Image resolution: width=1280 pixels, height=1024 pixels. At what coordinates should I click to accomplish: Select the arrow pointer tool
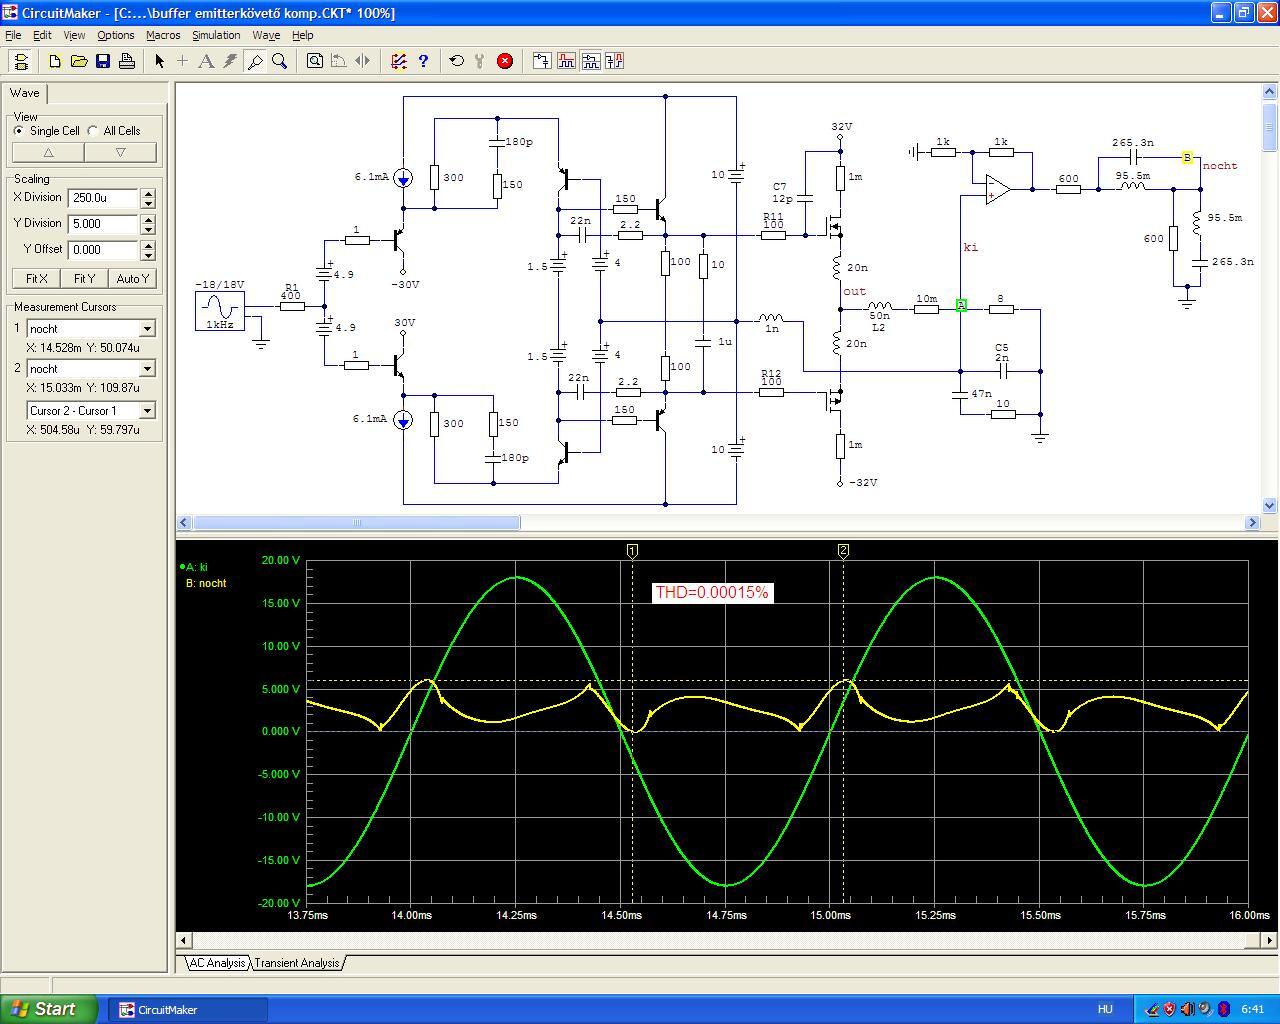coord(159,61)
